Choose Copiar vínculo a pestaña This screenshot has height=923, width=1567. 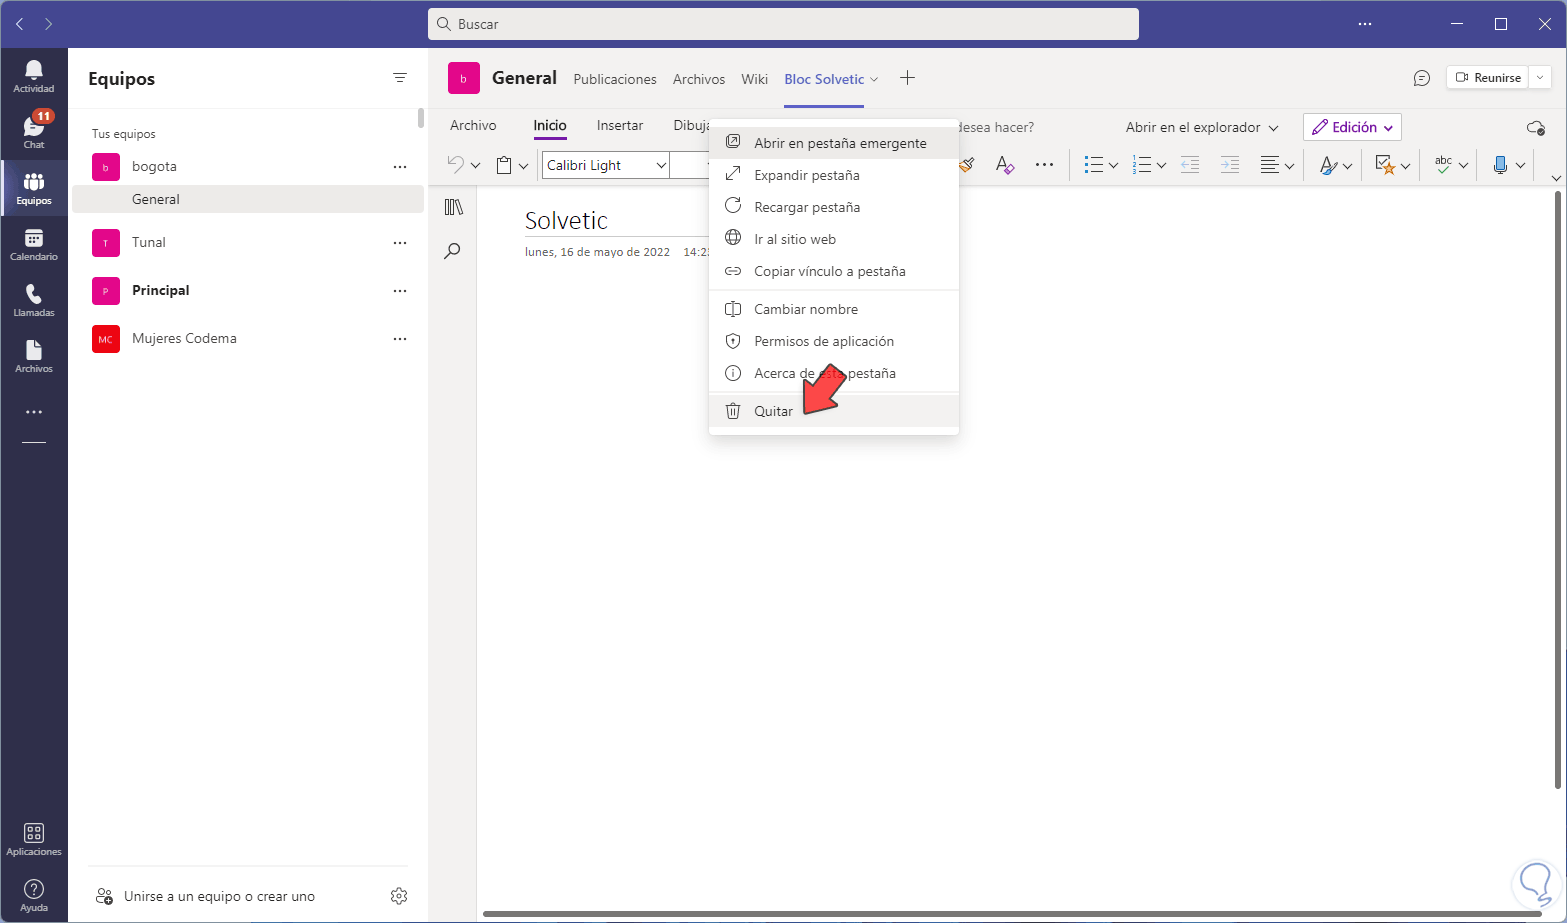[x=834, y=271]
